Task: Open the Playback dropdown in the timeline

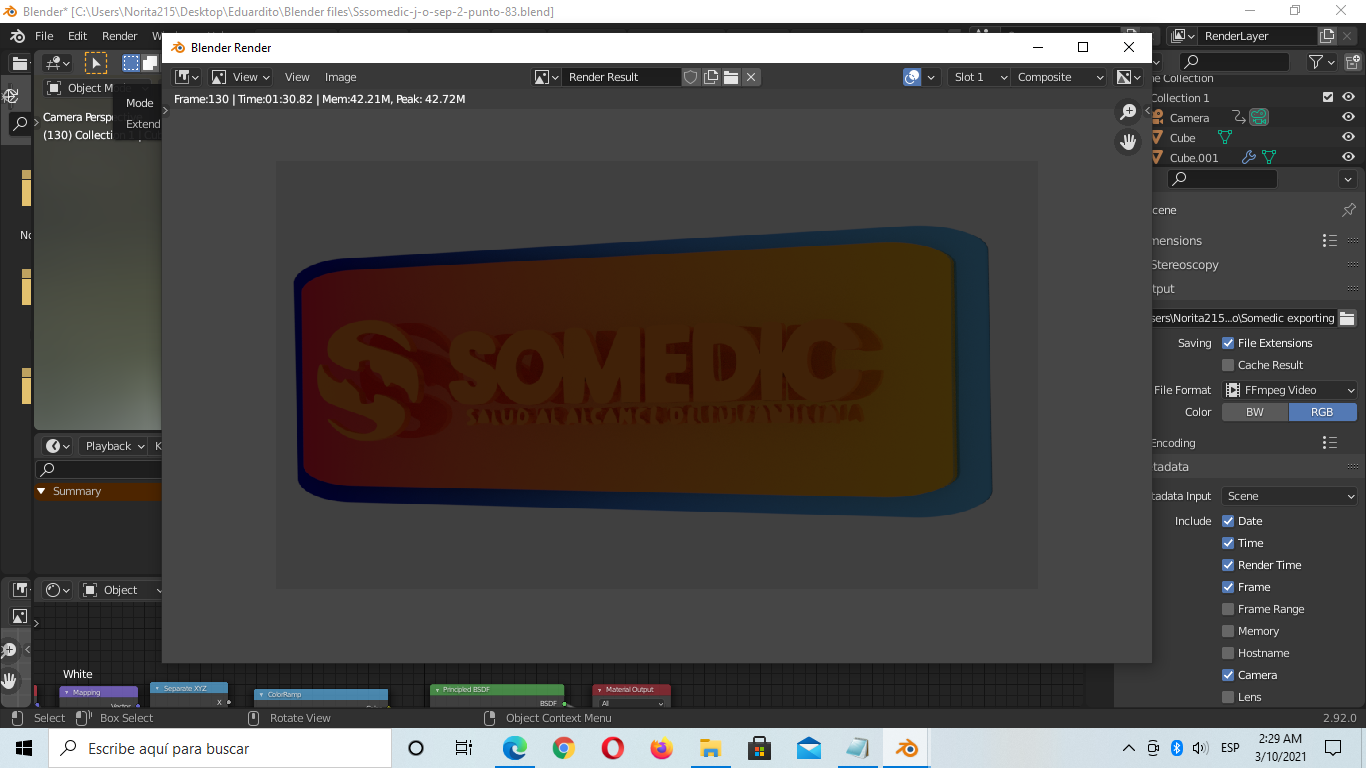Action: click(115, 446)
